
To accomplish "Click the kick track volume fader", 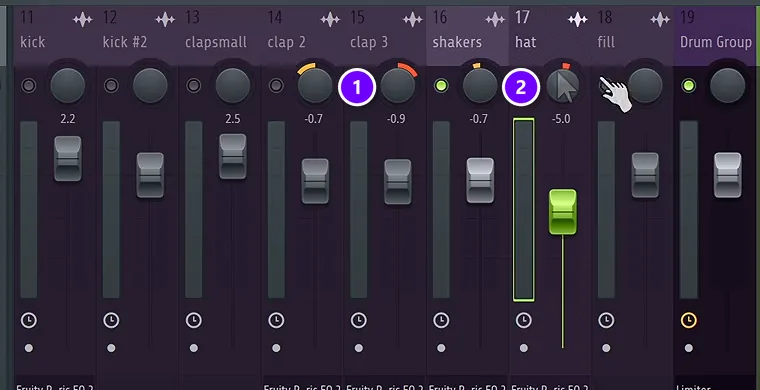I will tap(68, 158).
